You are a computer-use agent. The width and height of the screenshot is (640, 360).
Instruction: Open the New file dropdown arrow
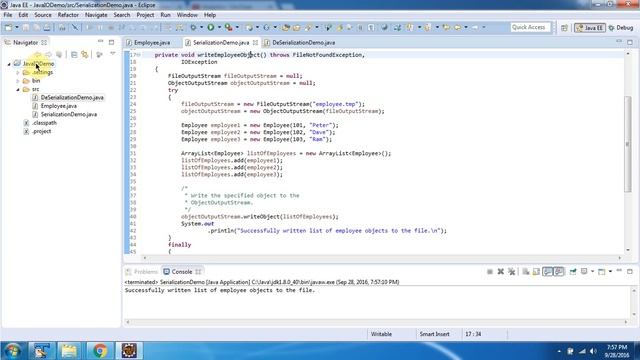pyautogui.click(x=17, y=27)
